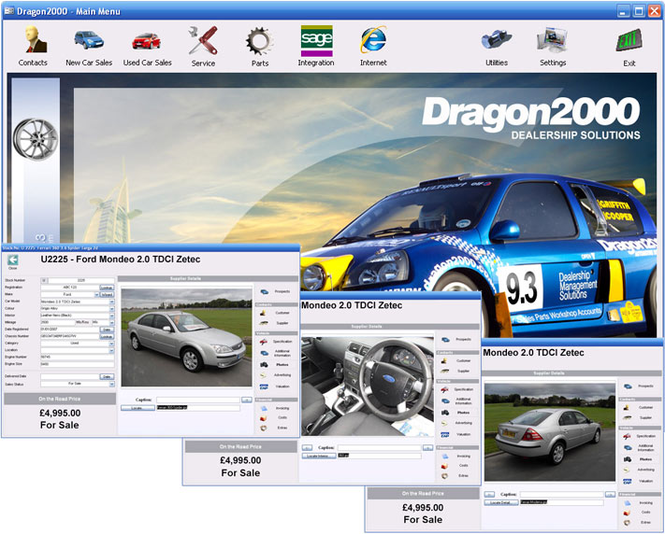665x534 pixels.
Task: Expand the Location dropdown
Action: [x=112, y=350]
